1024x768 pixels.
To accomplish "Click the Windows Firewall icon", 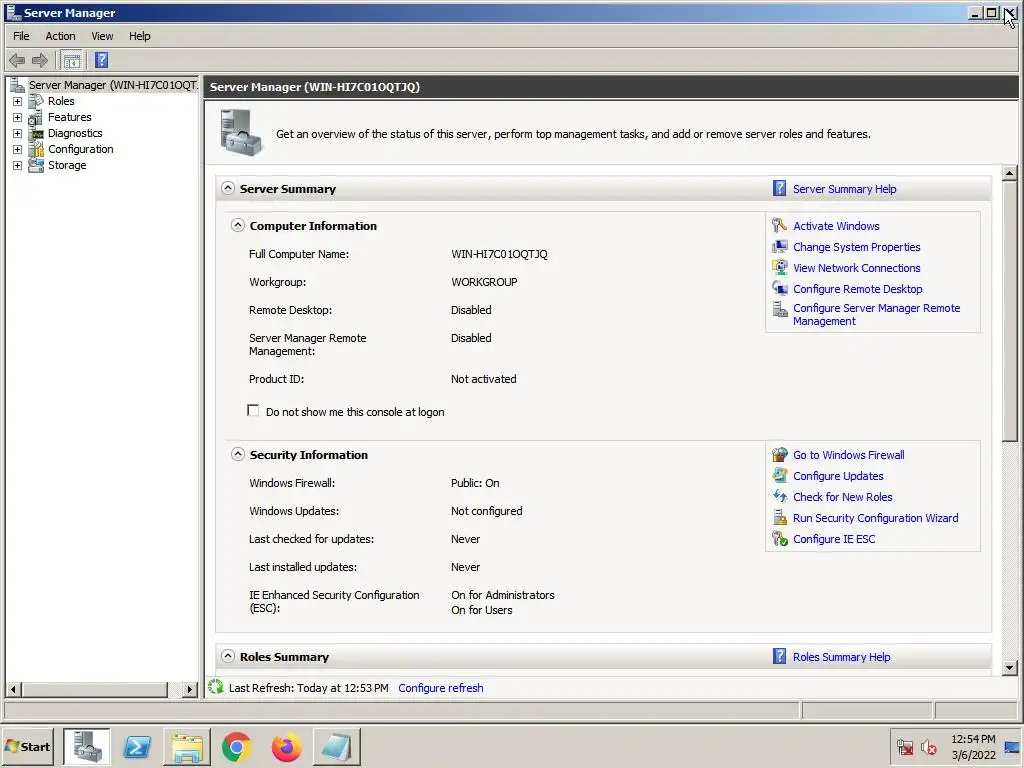I will [x=779, y=455].
